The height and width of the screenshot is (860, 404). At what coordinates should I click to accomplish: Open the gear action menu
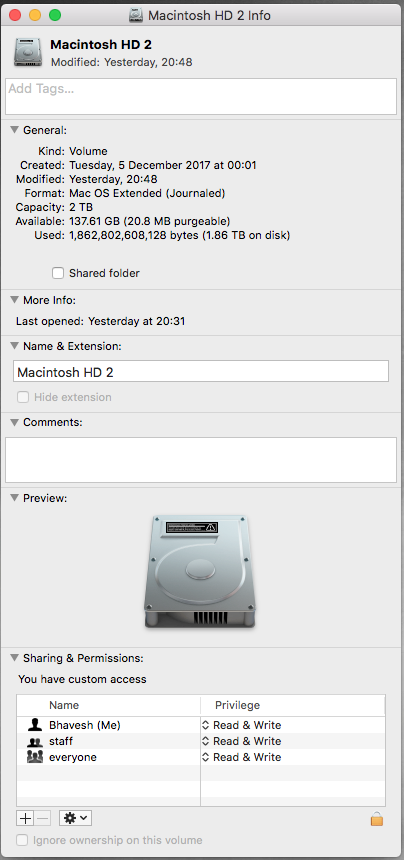75,819
